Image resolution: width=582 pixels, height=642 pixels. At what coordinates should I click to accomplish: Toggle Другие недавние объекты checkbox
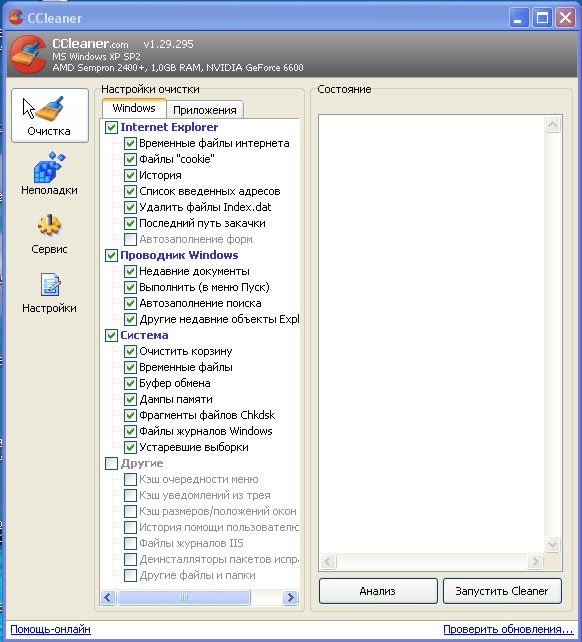pyautogui.click(x=130, y=319)
